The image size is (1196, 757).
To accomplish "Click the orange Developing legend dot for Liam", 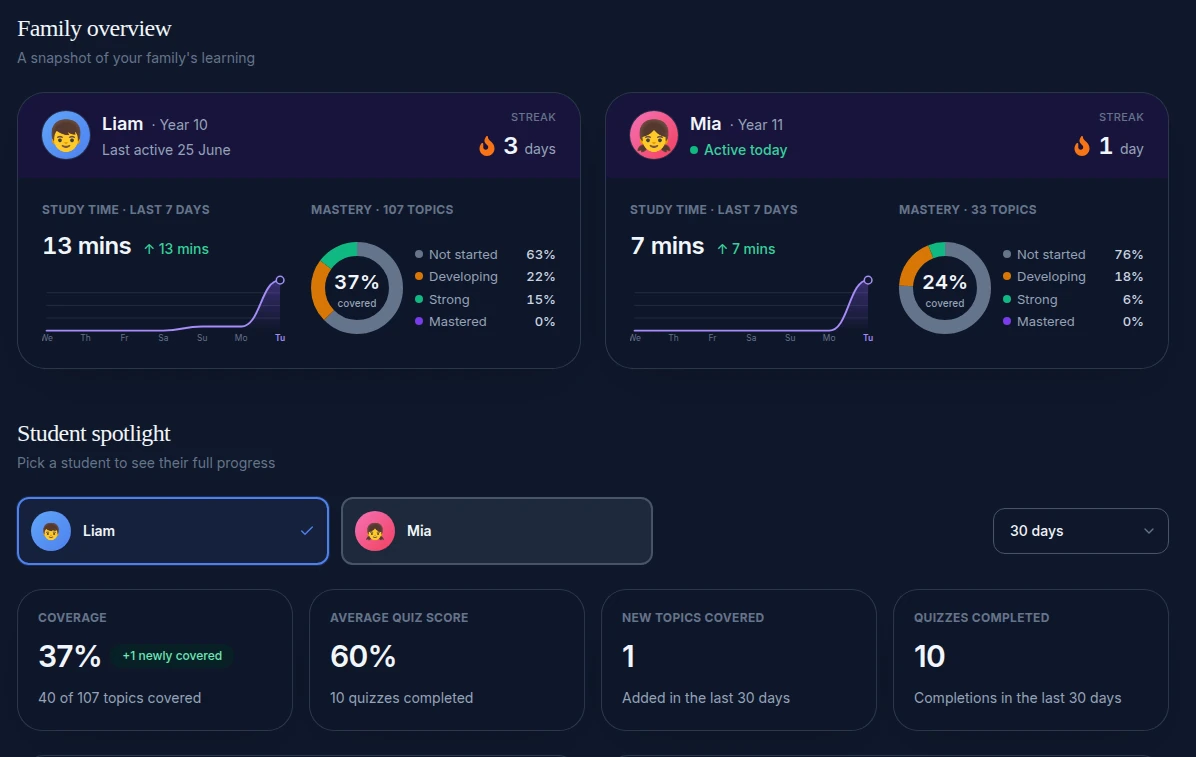I will click(419, 276).
